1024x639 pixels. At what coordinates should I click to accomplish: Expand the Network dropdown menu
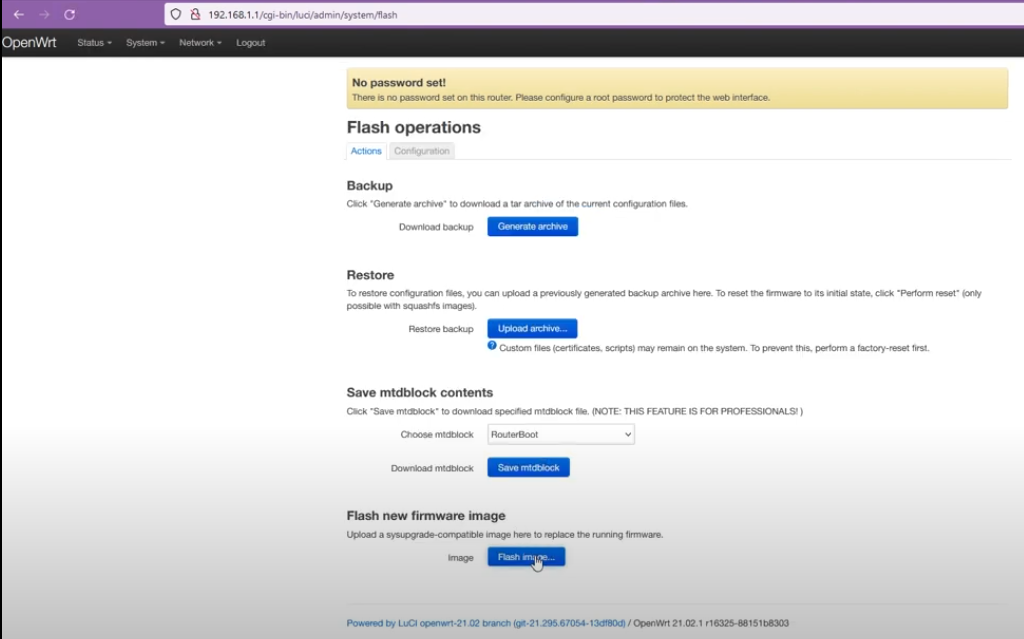[200, 43]
